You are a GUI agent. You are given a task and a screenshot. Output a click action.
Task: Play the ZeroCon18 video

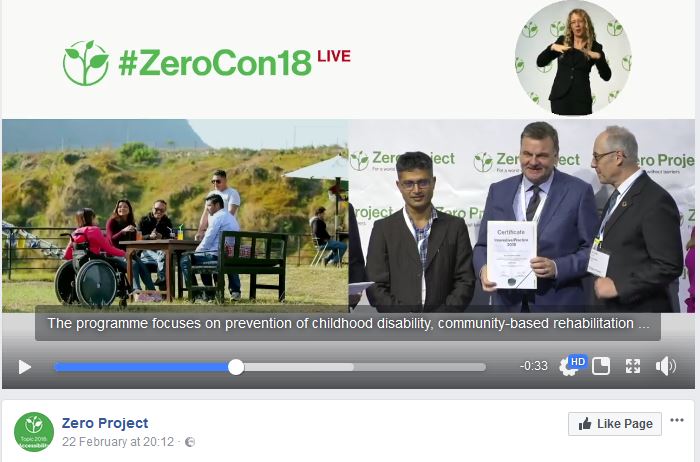(25, 367)
